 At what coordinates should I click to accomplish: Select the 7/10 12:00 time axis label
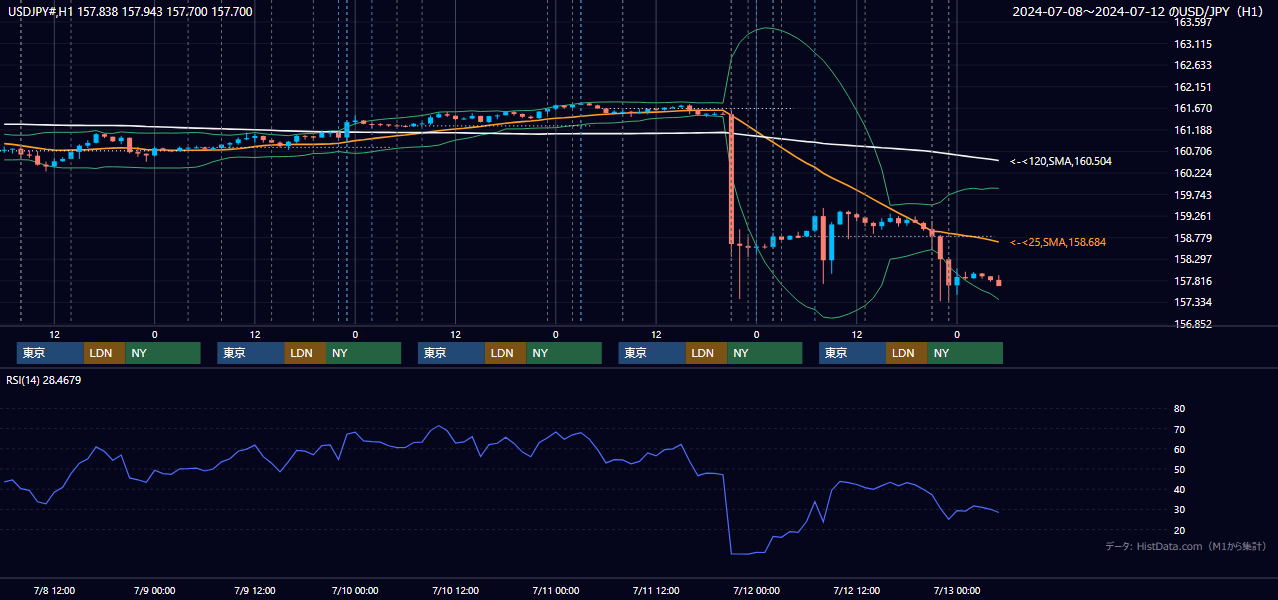pos(455,590)
